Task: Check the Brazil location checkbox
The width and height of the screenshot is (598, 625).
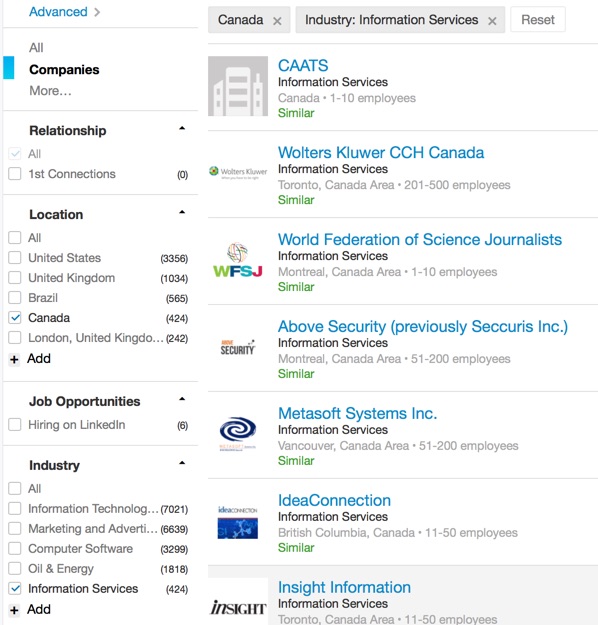Action: [x=15, y=297]
